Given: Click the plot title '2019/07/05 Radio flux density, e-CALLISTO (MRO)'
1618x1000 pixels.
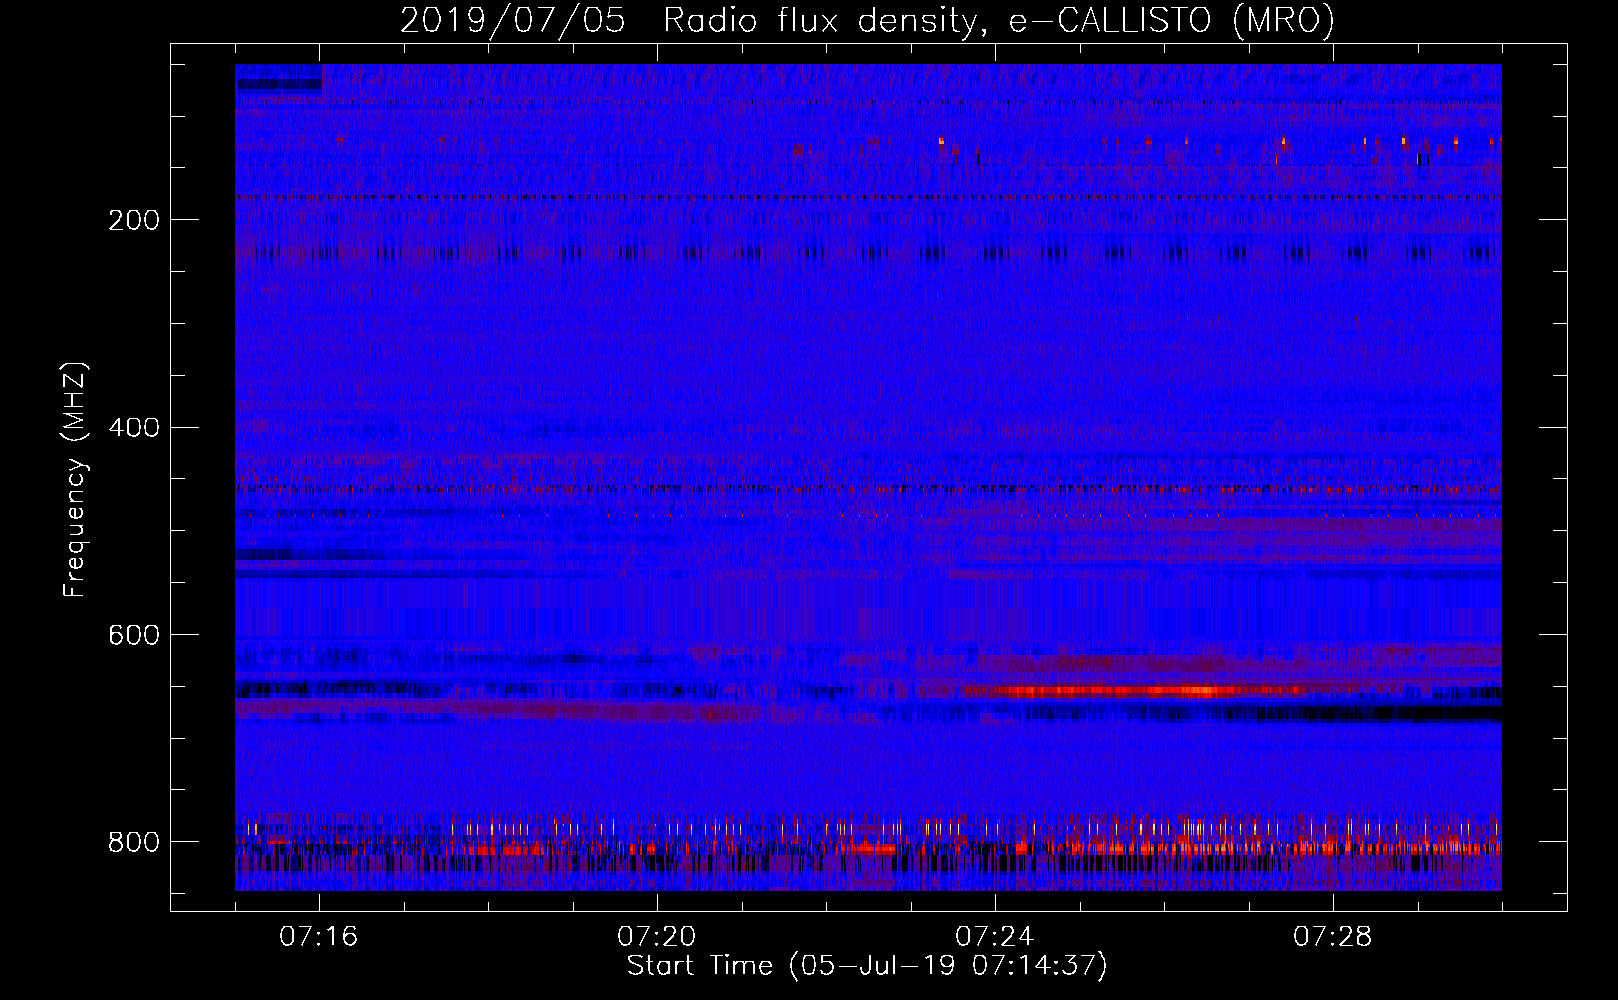Looking at the screenshot, I should (x=867, y=20).
